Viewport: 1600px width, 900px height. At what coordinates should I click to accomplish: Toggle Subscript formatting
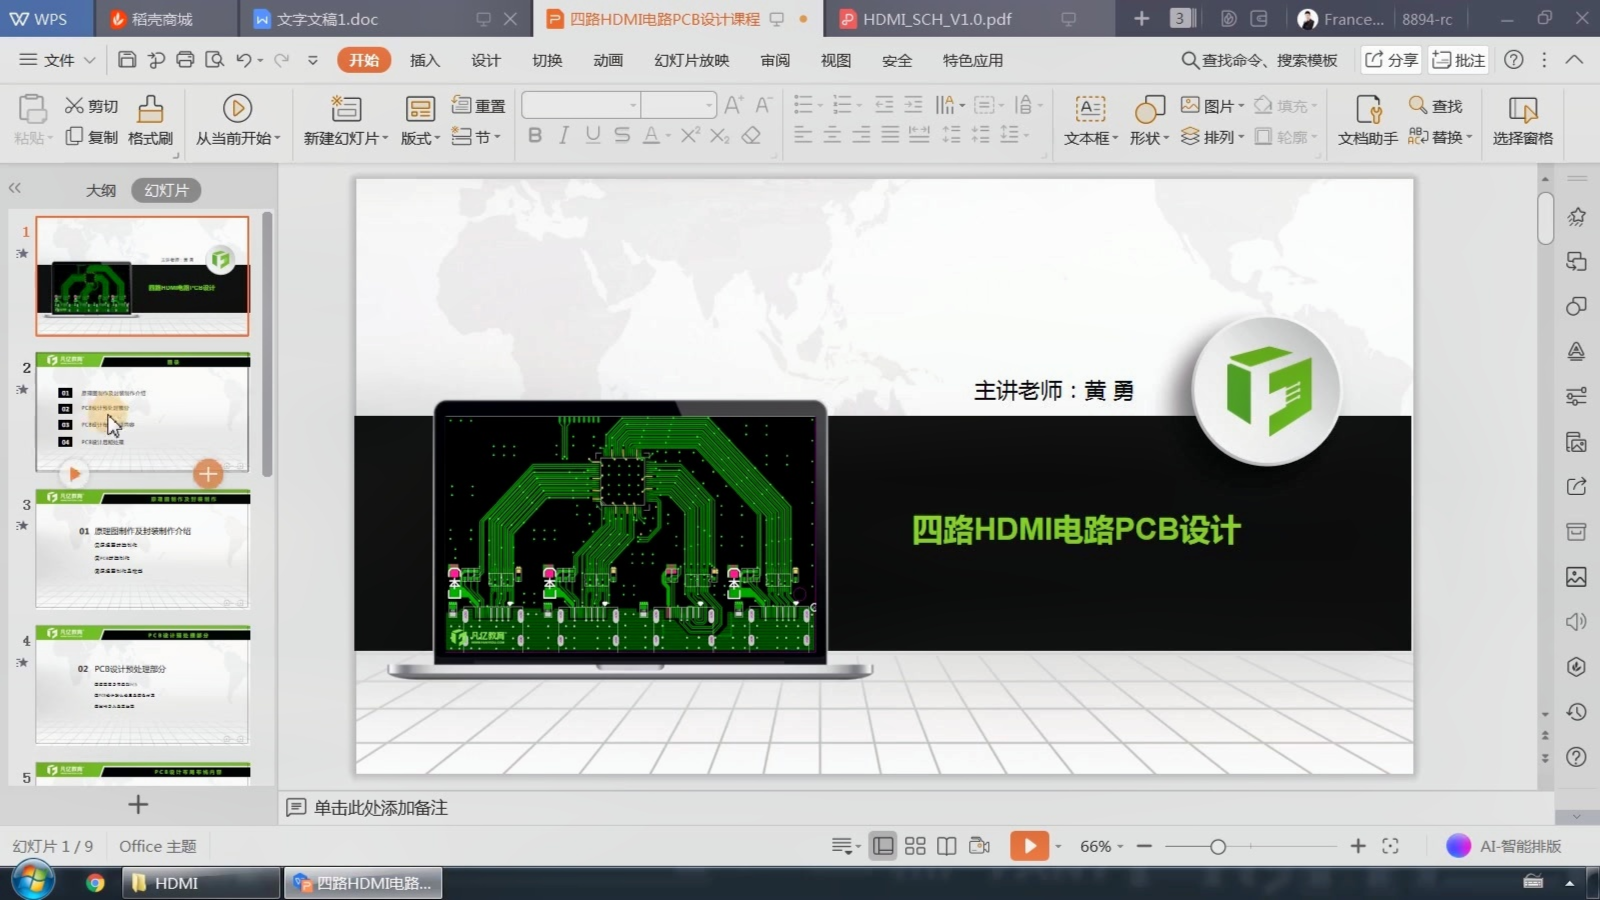(x=720, y=135)
